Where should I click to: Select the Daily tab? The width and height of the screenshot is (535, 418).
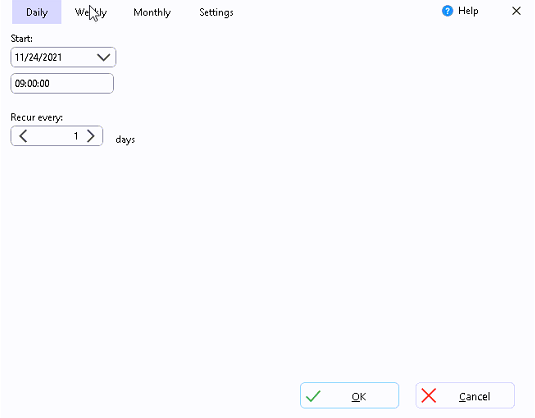[37, 12]
